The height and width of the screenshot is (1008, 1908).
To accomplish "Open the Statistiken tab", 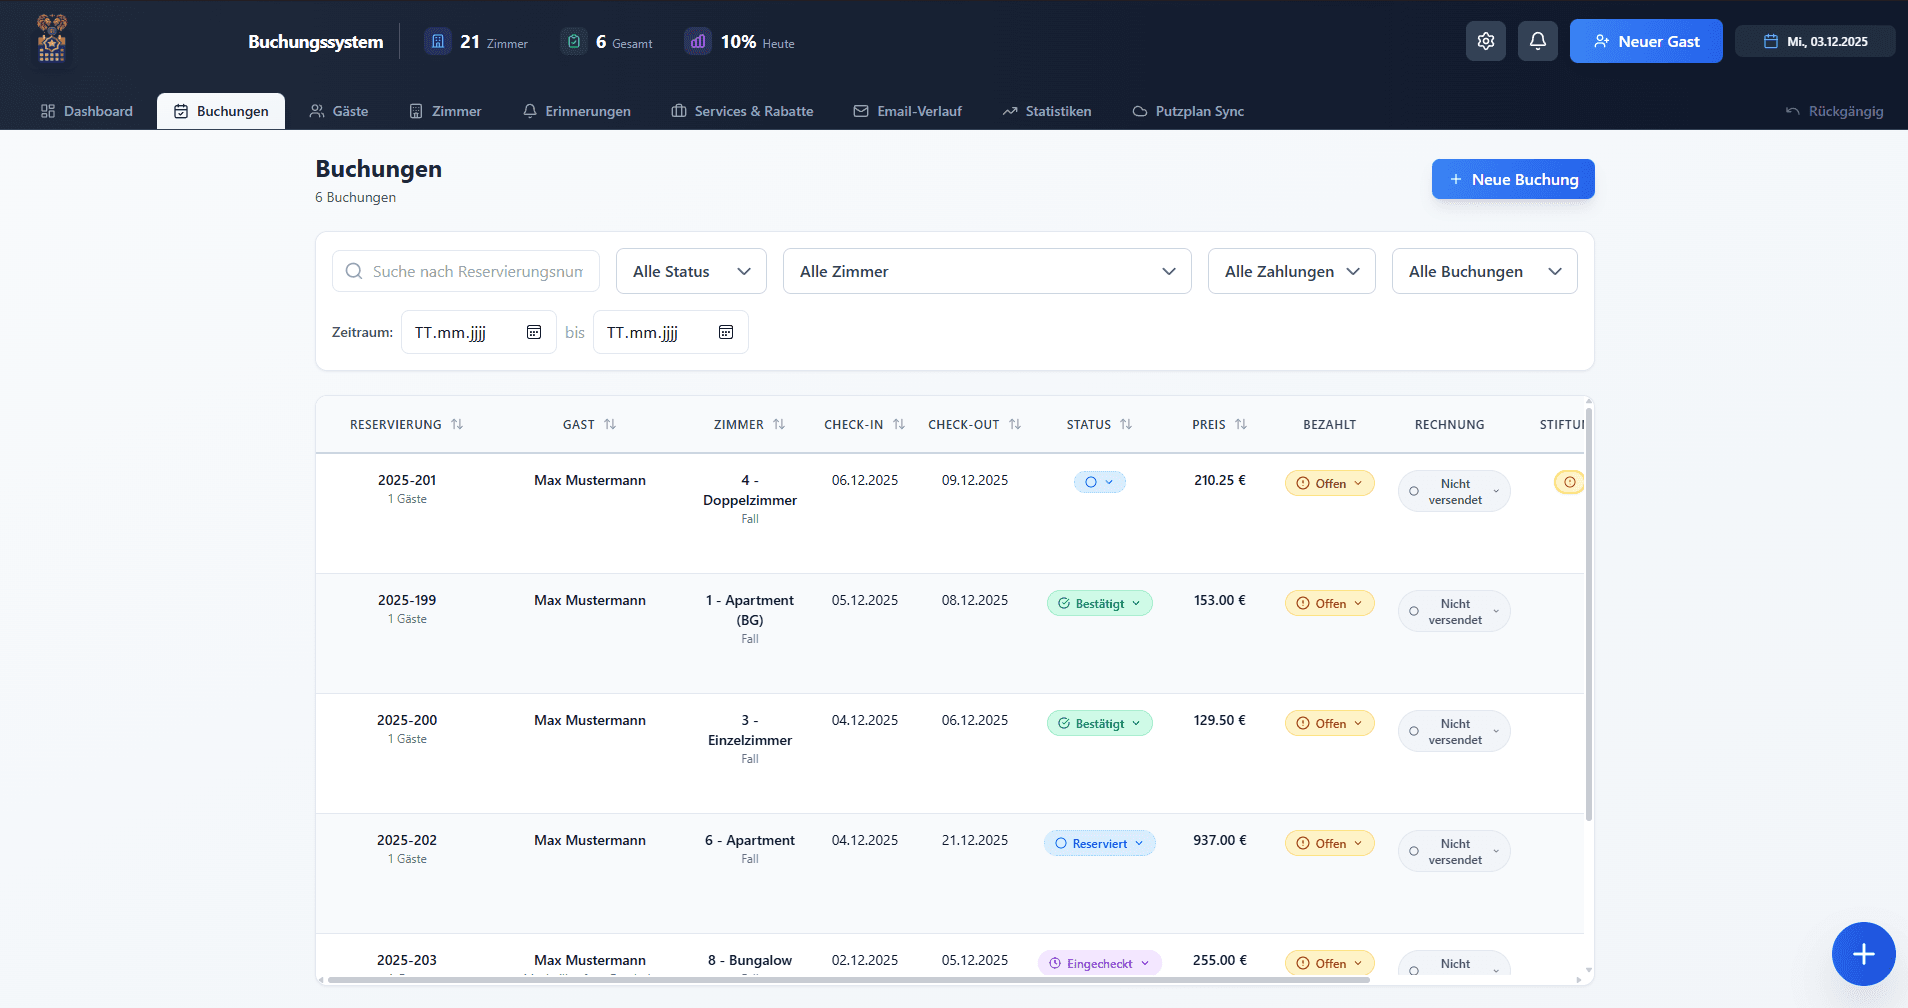I will coord(1047,111).
